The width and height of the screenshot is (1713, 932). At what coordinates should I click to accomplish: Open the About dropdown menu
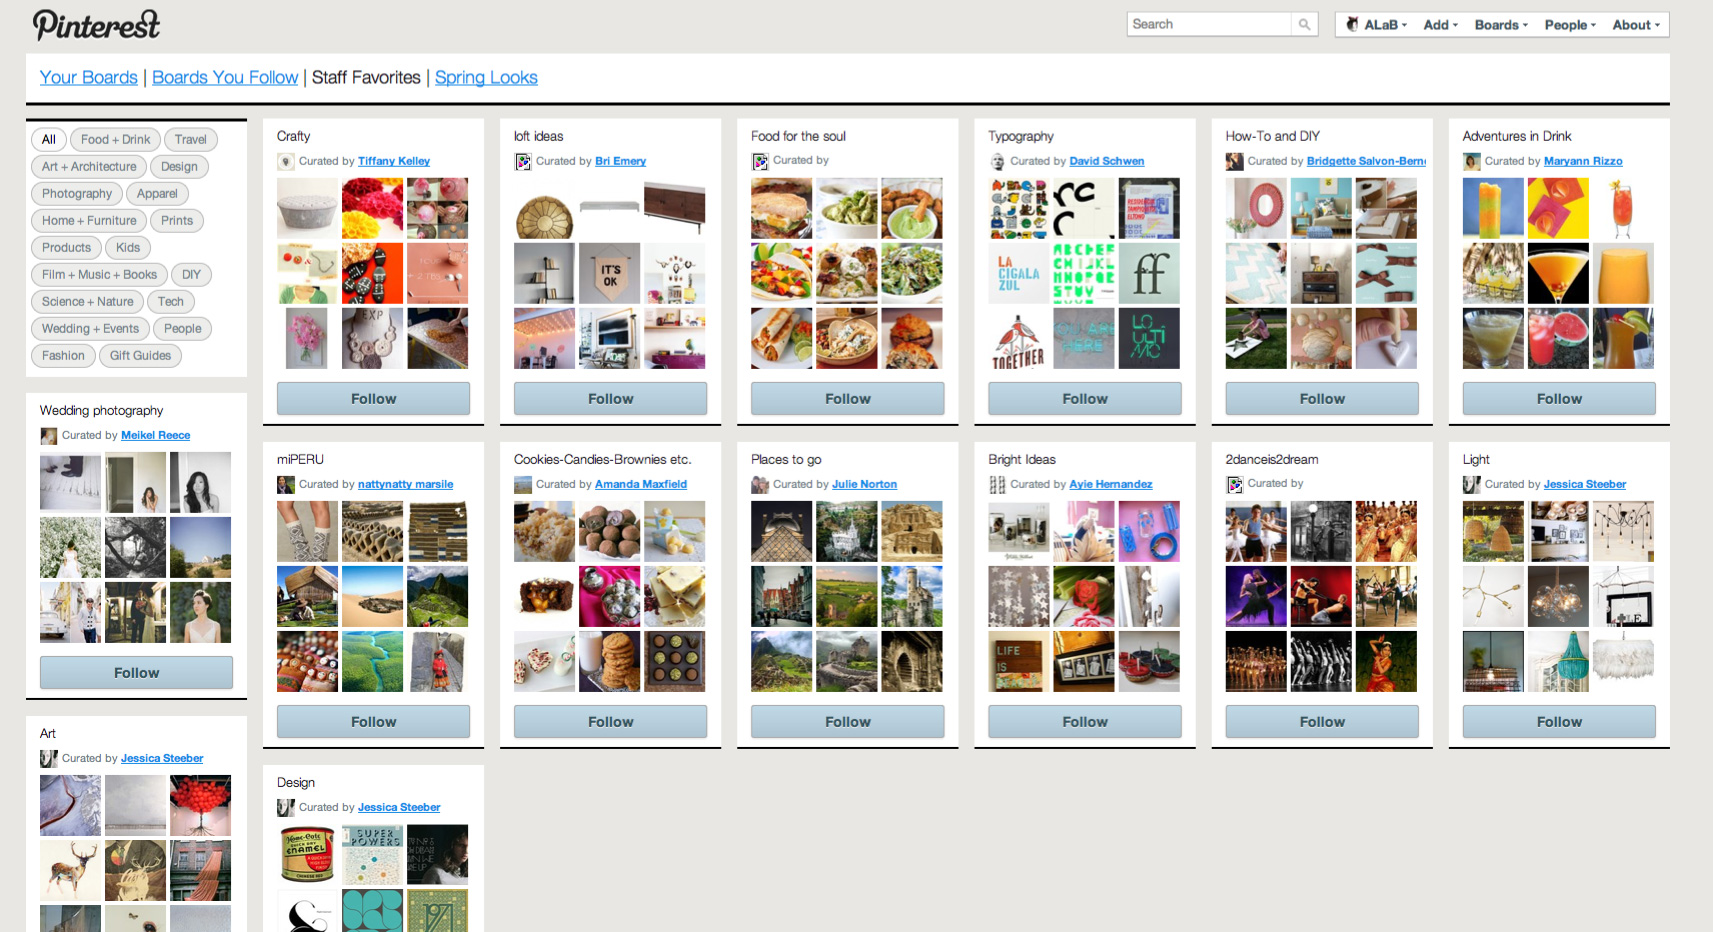click(1635, 25)
